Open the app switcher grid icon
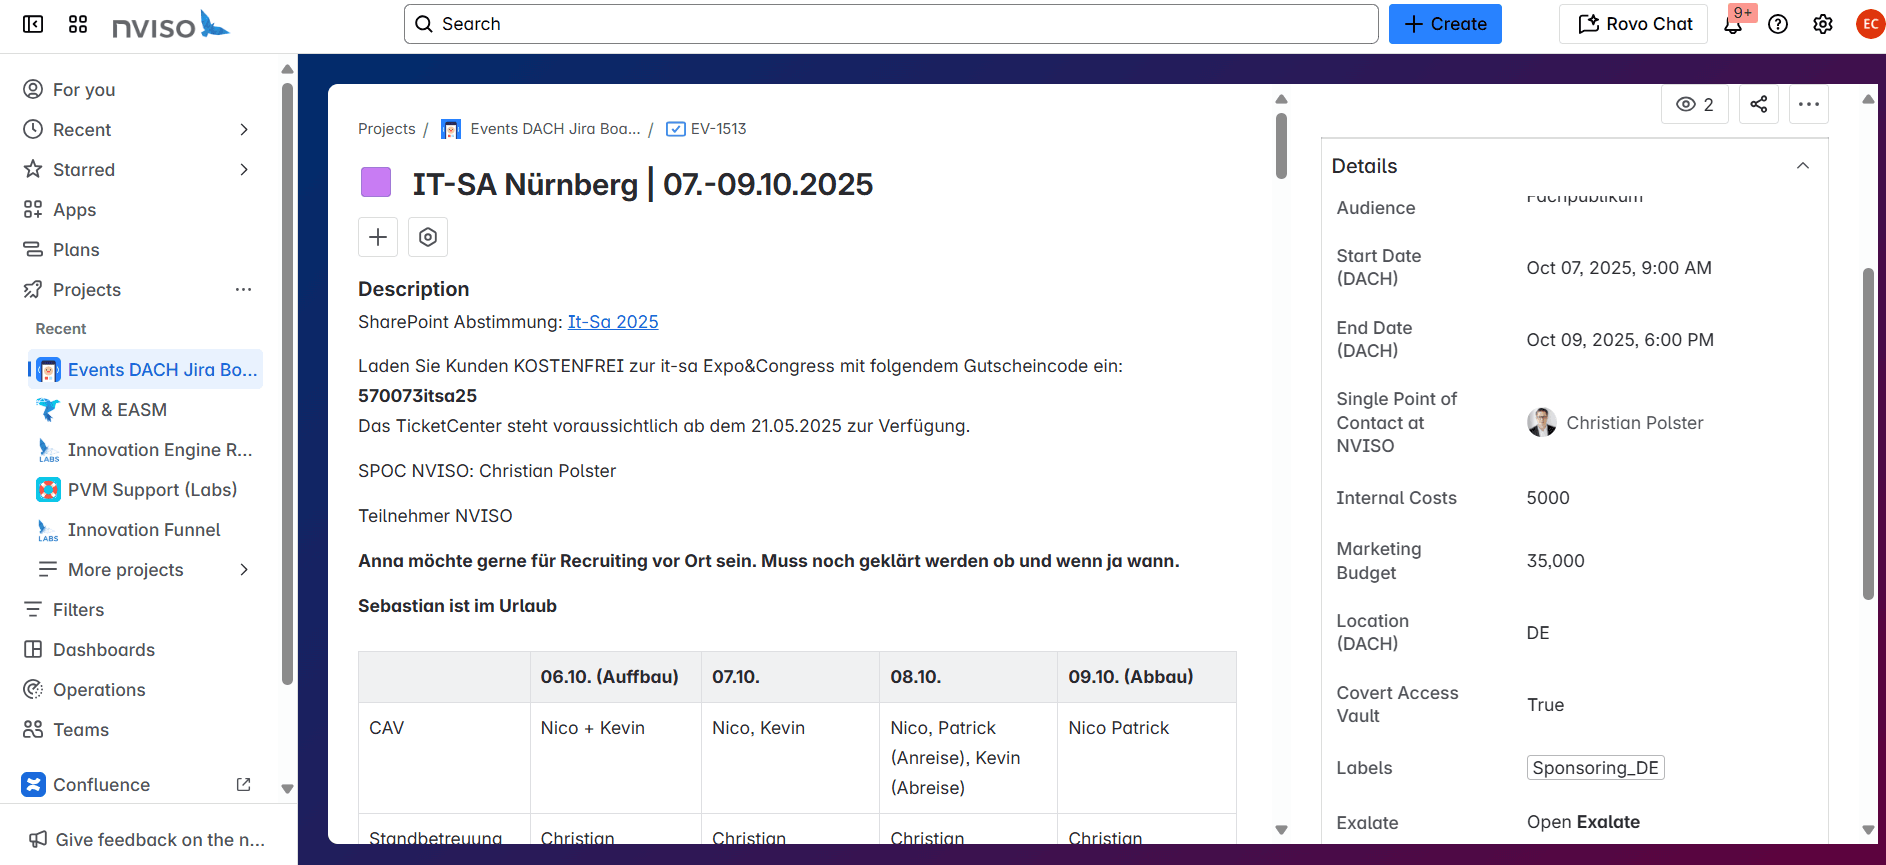This screenshot has height=865, width=1886. (78, 24)
